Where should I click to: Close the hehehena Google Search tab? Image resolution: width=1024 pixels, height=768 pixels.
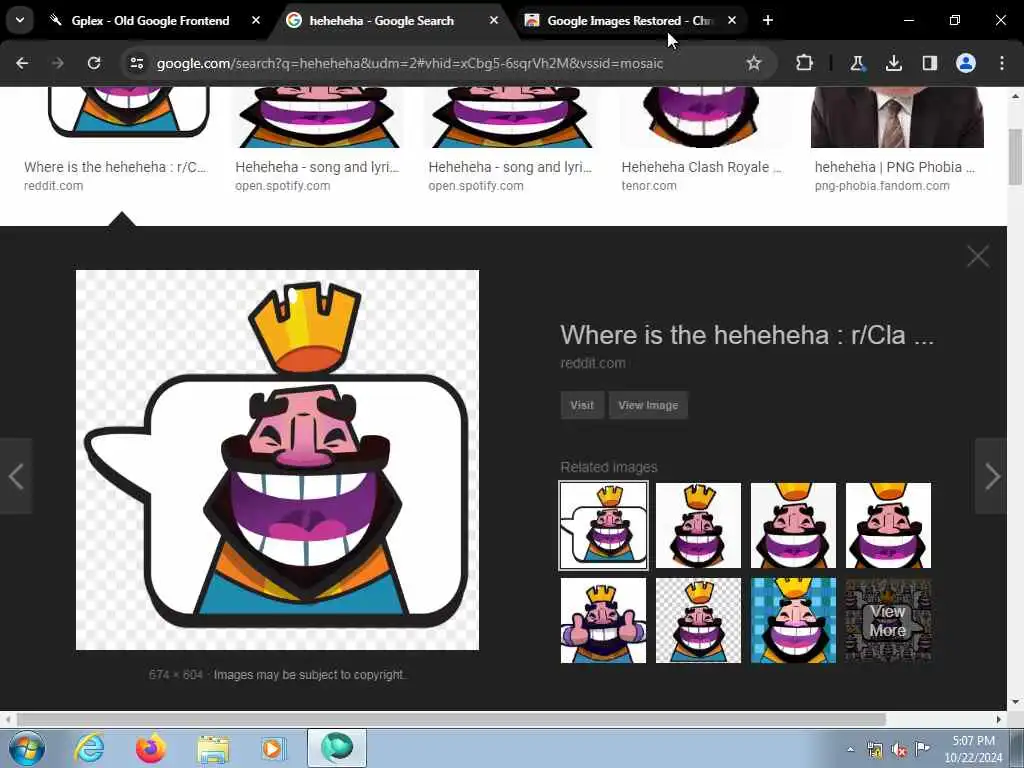494,21
